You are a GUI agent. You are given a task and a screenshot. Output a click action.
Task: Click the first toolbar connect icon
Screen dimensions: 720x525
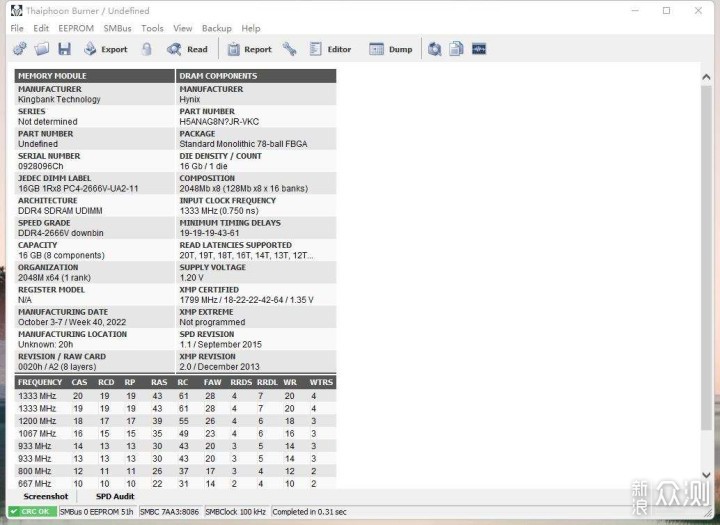click(20, 49)
